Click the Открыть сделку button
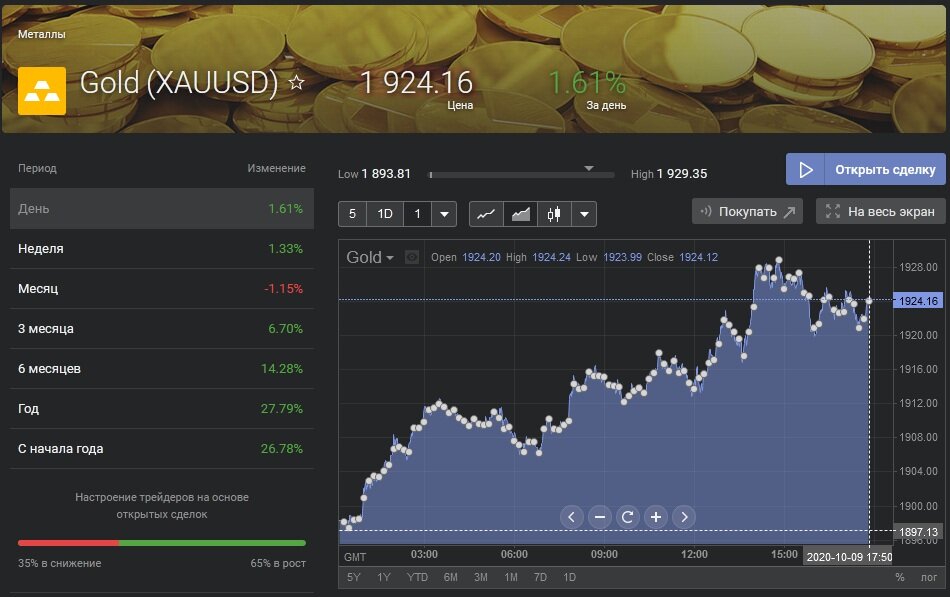Image resolution: width=950 pixels, height=597 pixels. click(865, 169)
